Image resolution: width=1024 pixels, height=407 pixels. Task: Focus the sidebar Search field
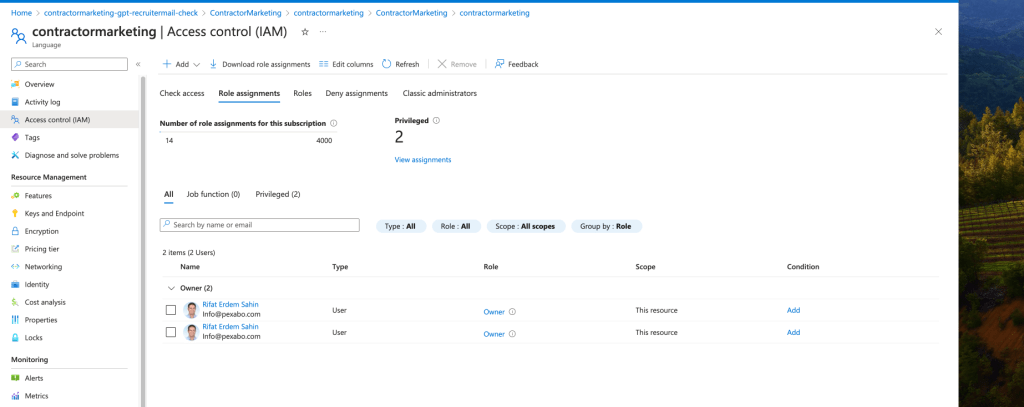(x=69, y=64)
